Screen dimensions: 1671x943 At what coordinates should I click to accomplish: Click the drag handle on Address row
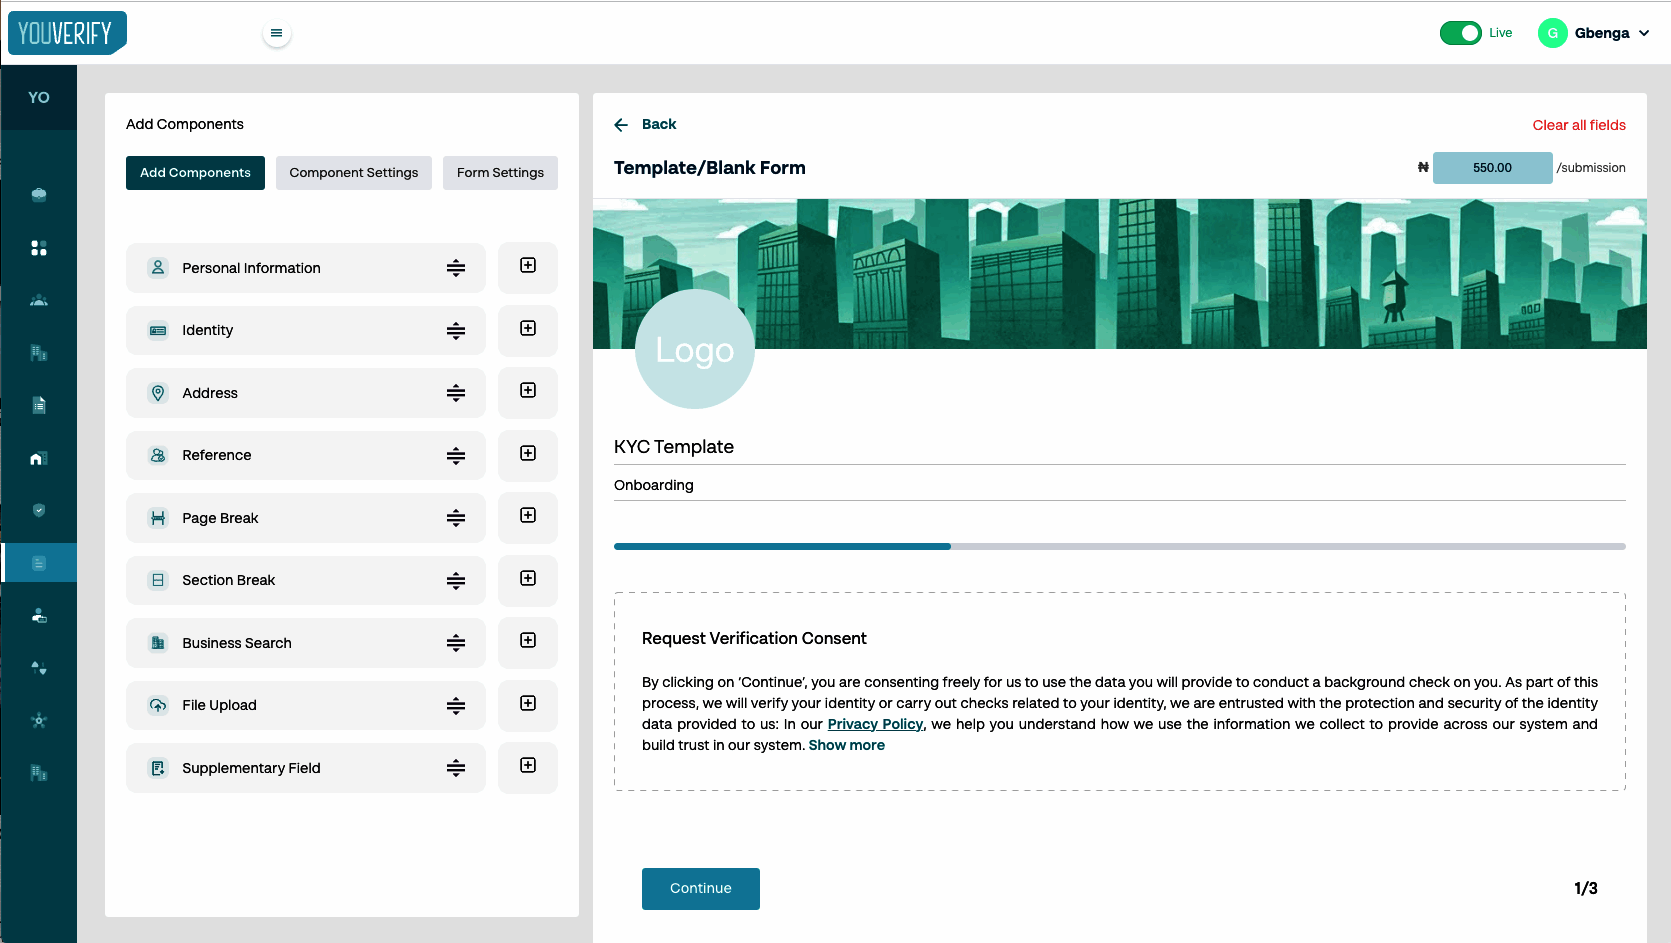(x=456, y=393)
